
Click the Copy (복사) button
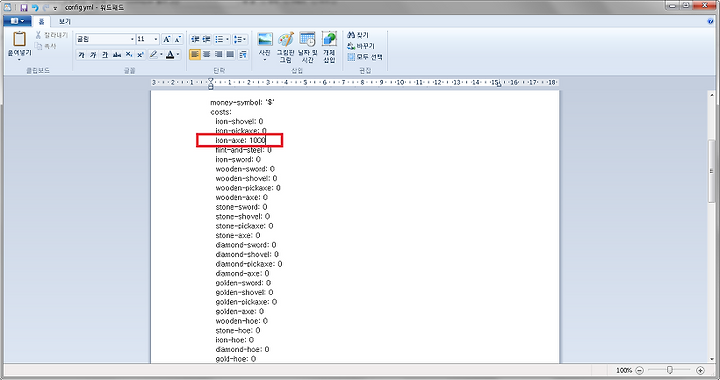[45, 46]
